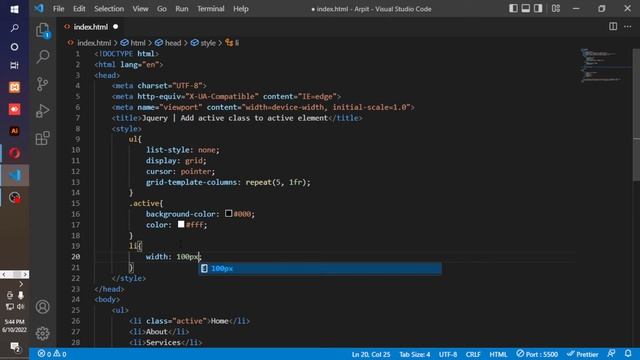Open Customize Layout icon in title bar
Image resolution: width=640 pixels, height=360 pixels.
(x=556, y=8)
